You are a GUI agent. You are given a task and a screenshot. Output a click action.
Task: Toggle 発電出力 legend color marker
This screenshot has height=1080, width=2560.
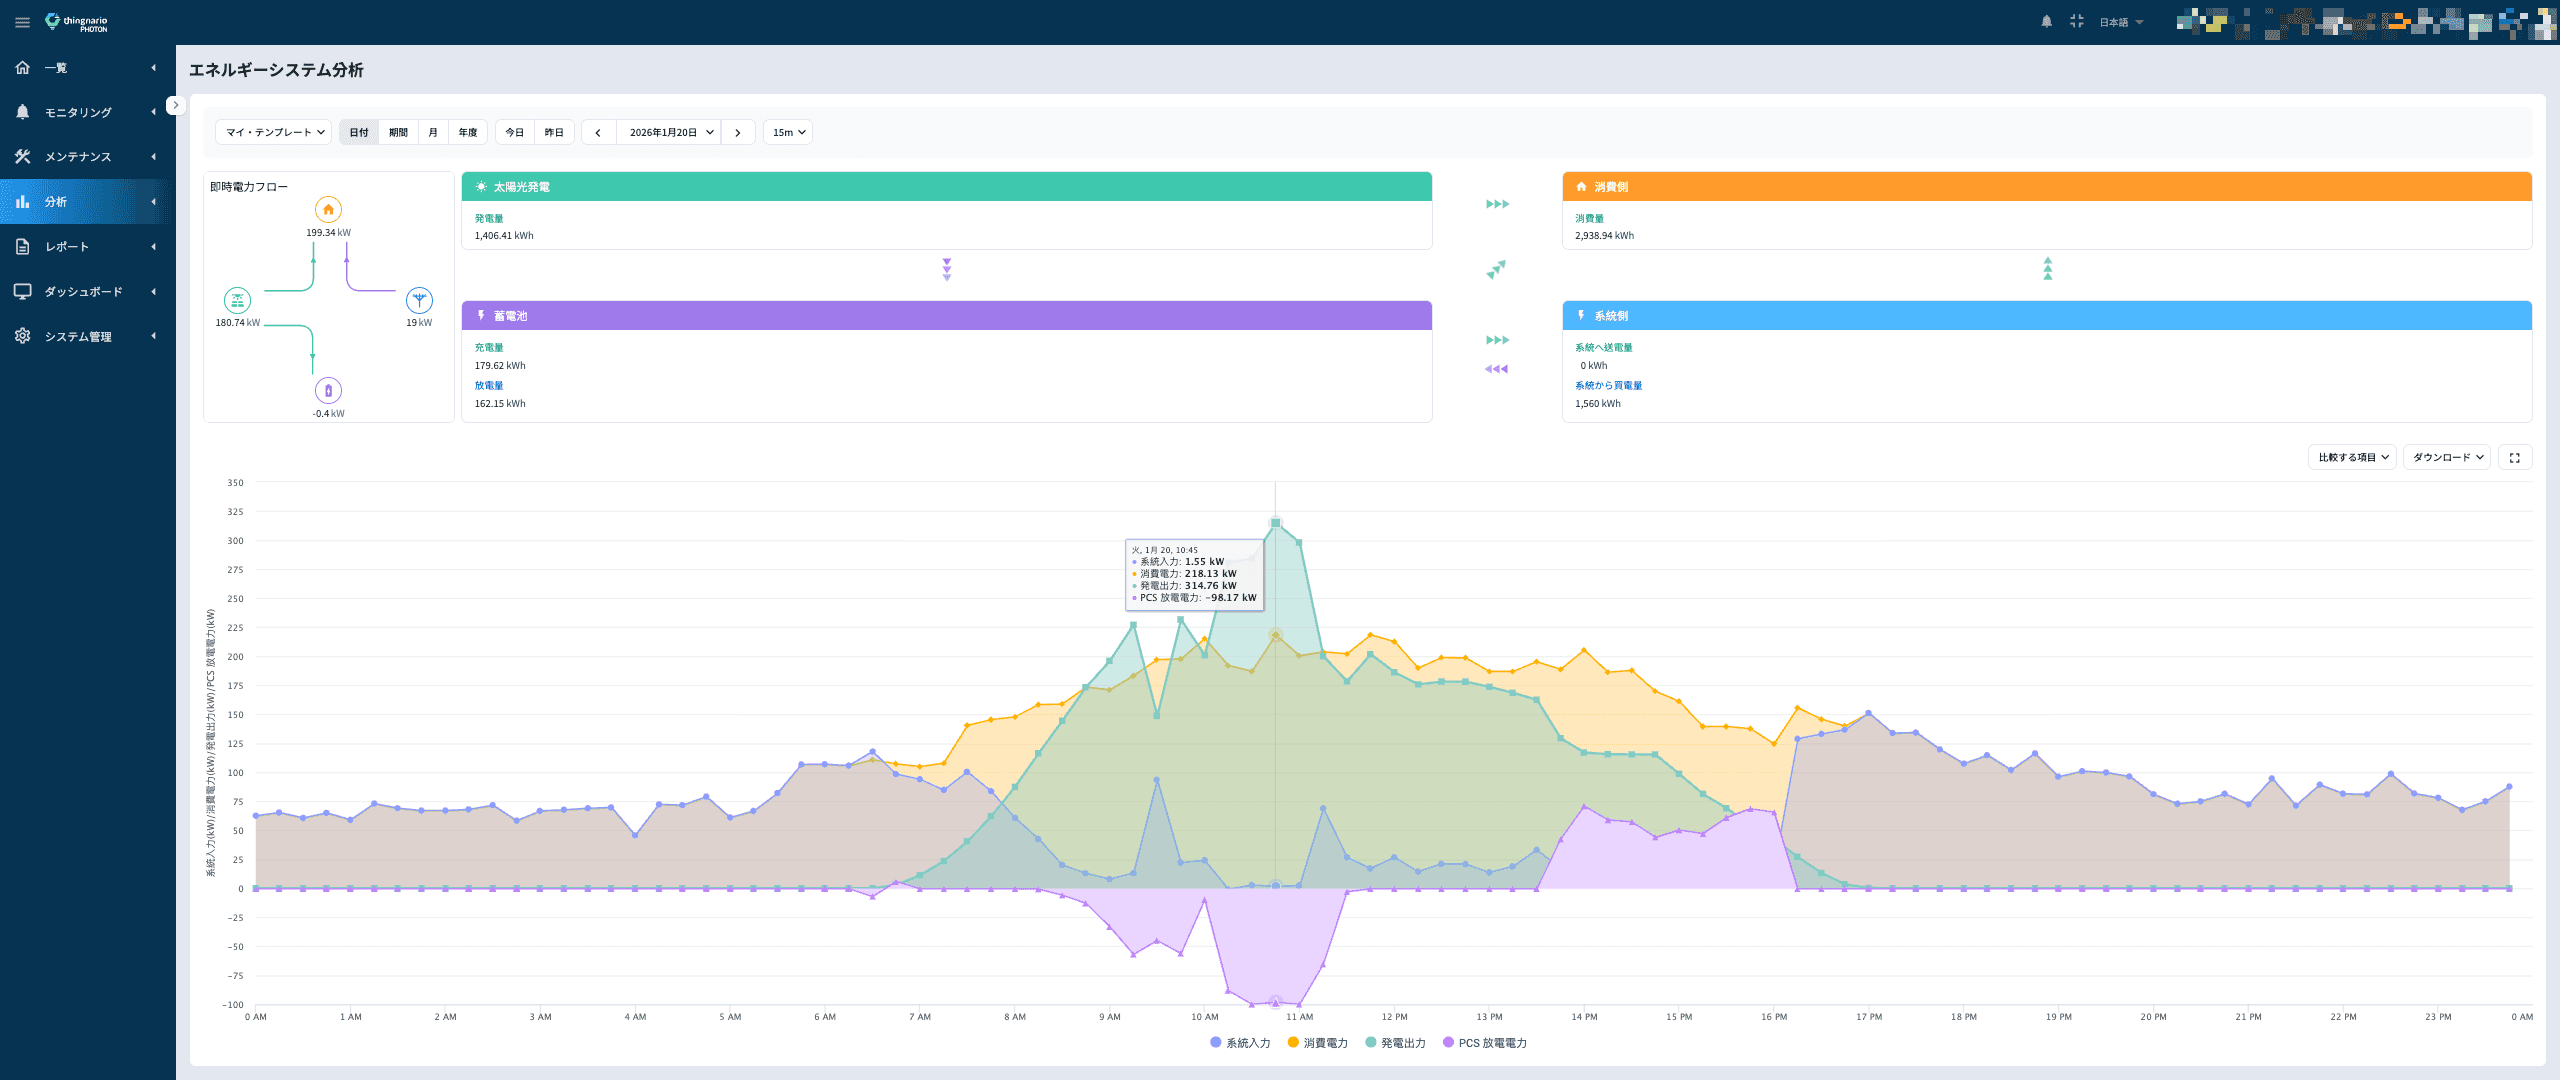(x=1371, y=1043)
